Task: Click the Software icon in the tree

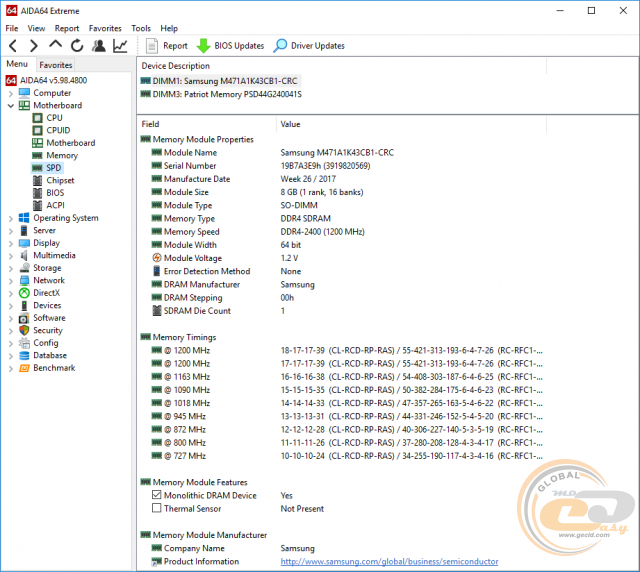Action: (24, 318)
